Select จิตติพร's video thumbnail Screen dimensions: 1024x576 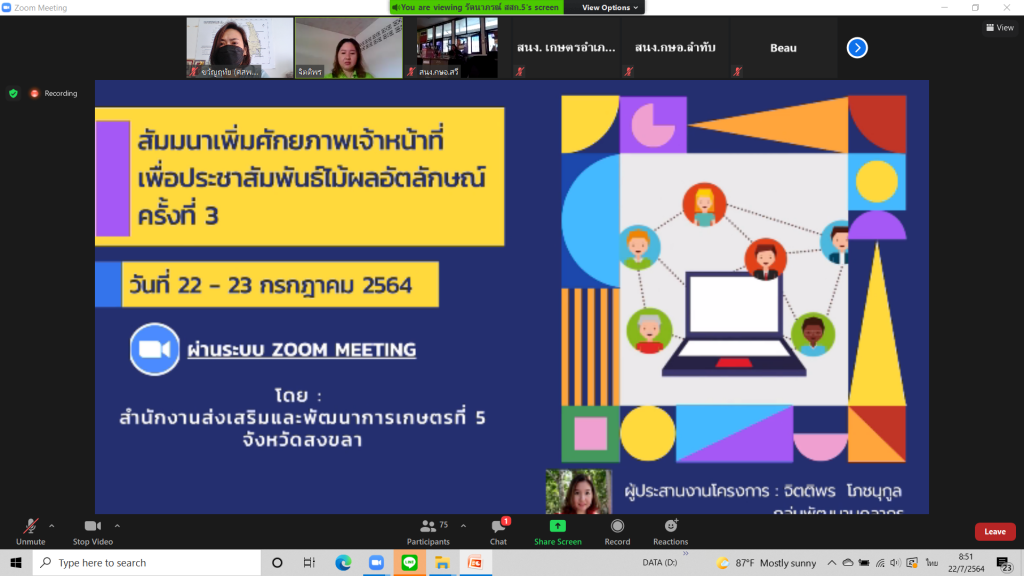pos(349,48)
